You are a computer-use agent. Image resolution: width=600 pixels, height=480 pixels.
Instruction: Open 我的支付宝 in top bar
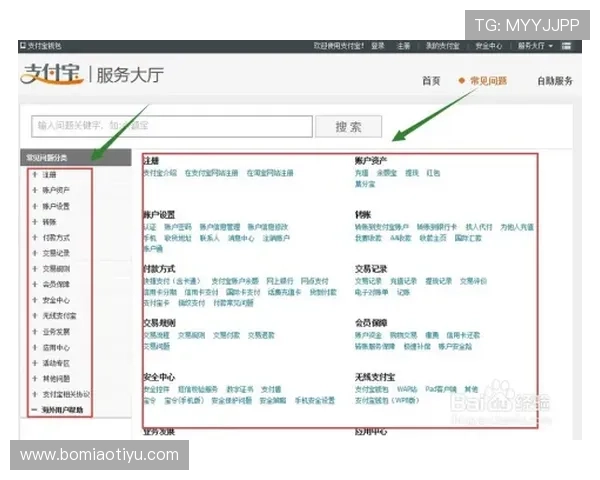pos(443,46)
